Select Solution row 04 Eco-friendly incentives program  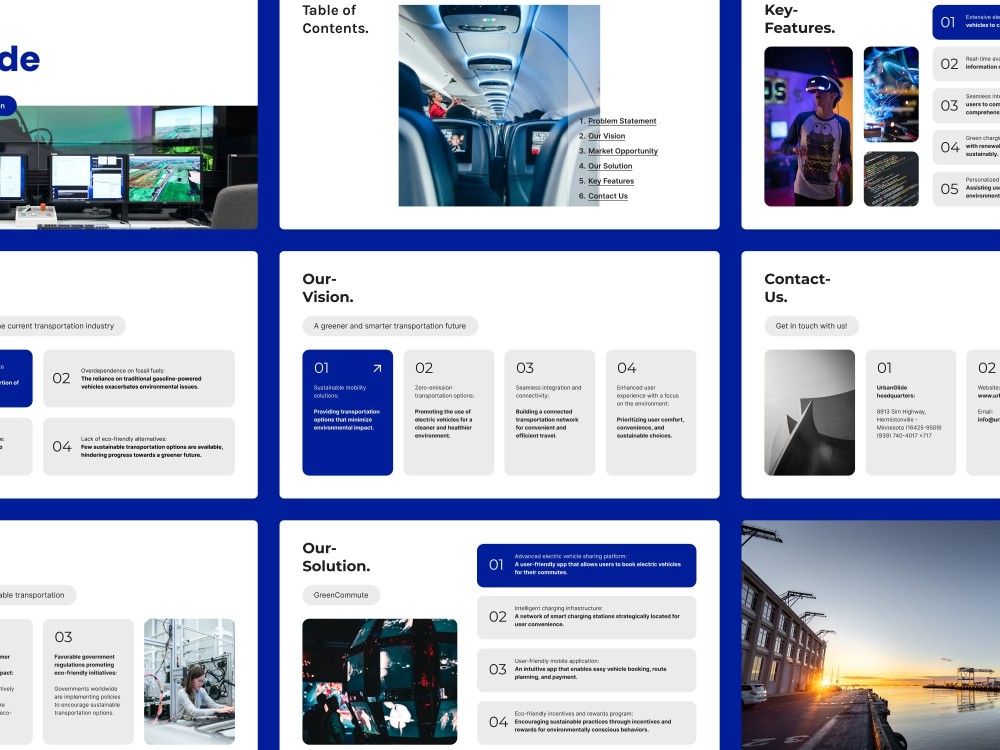coord(586,723)
